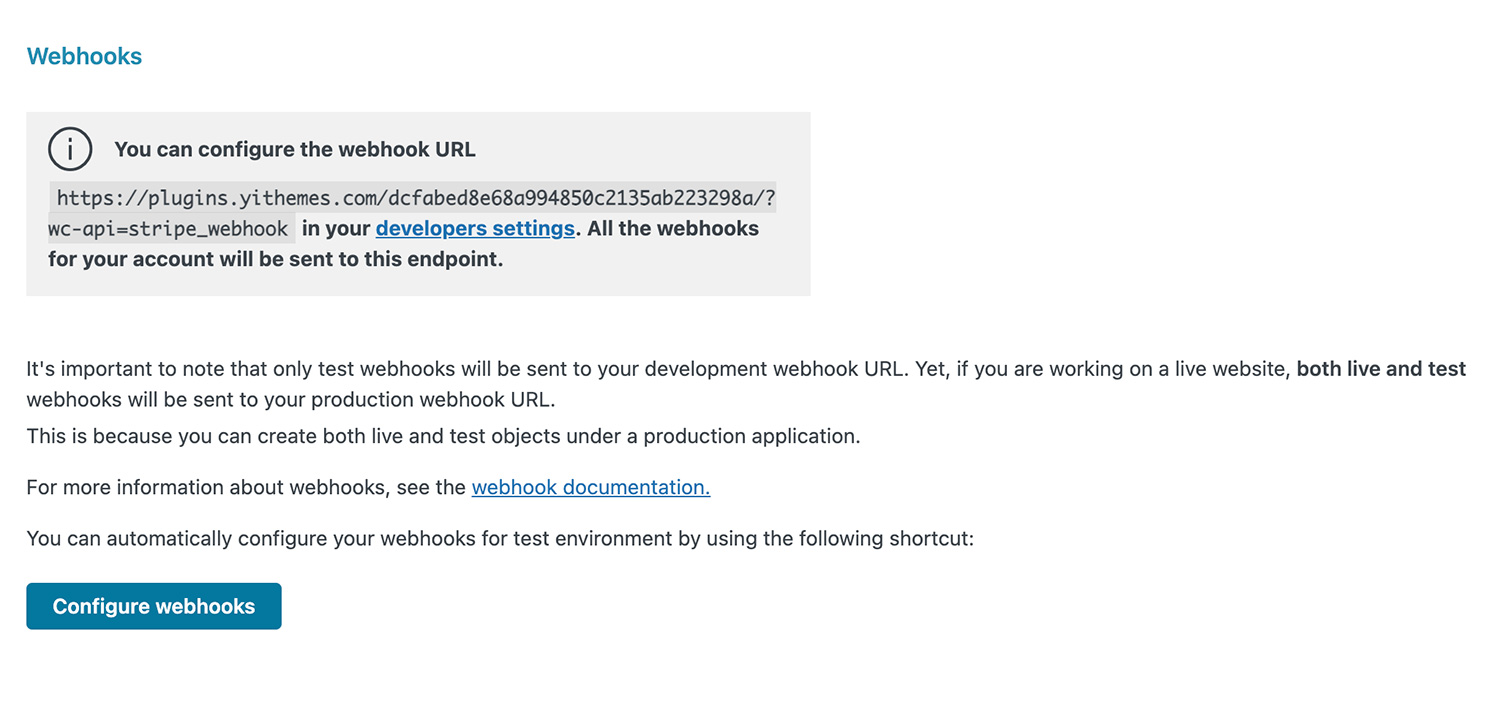The width and height of the screenshot is (1500, 702).
Task: Click the 'in your' text before developers settings
Action: [336, 228]
